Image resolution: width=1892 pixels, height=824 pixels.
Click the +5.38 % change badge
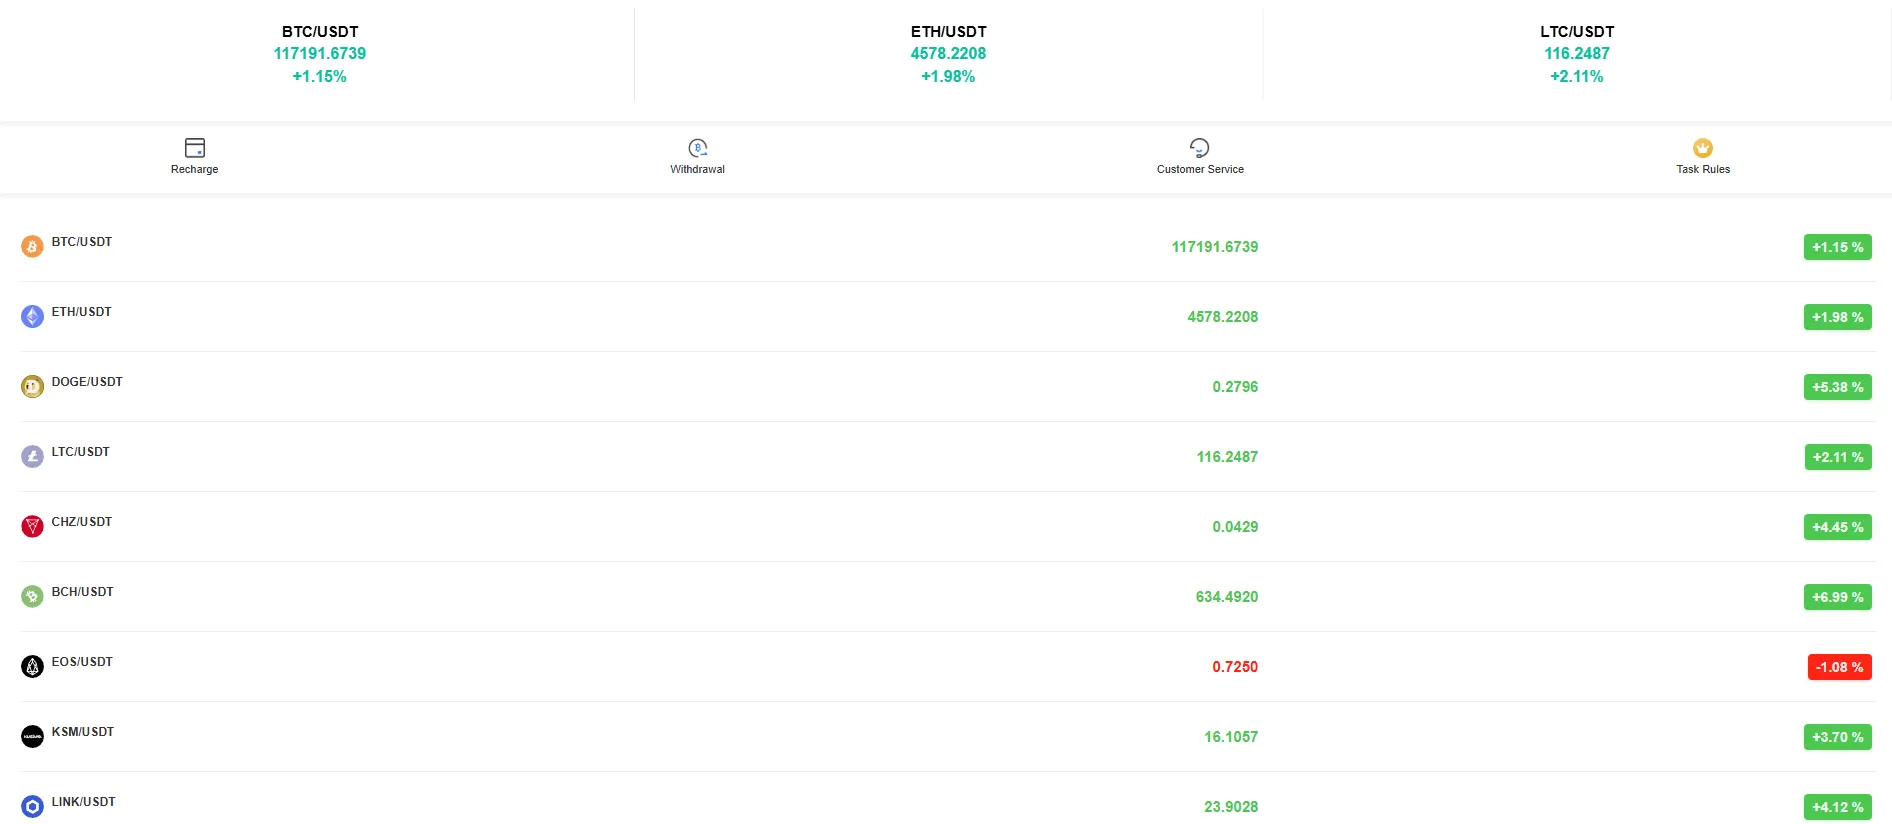(1837, 387)
